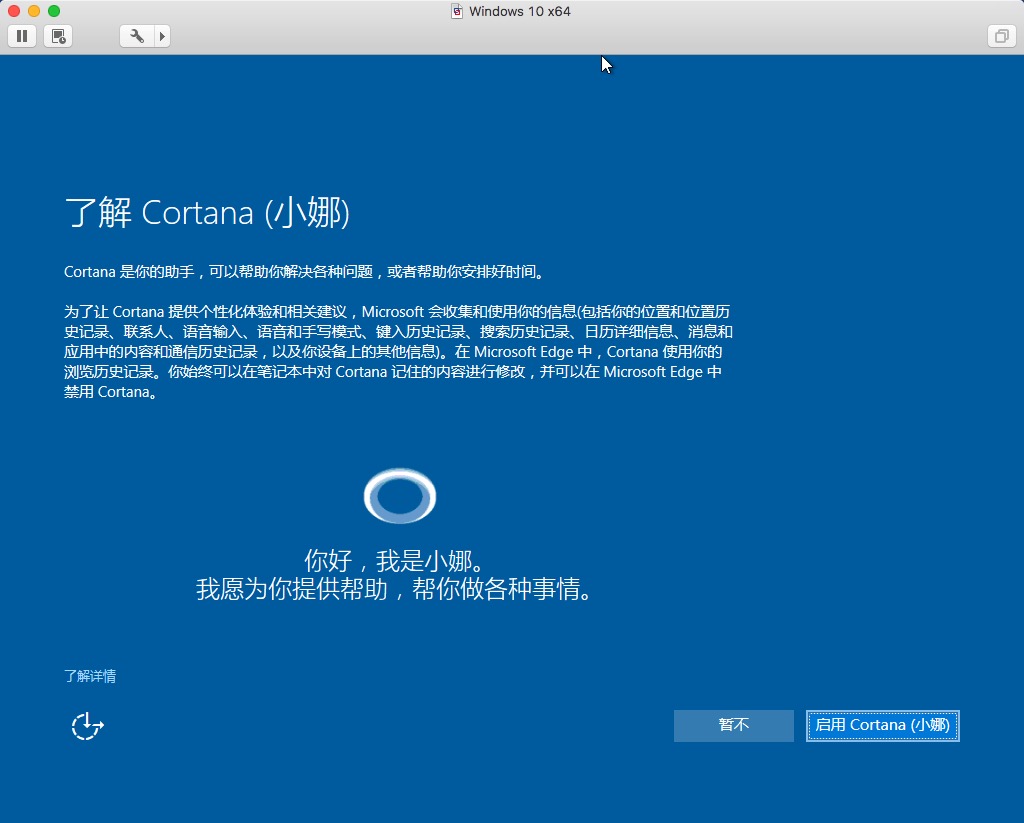Open the Ease of Access icon

[x=88, y=726]
